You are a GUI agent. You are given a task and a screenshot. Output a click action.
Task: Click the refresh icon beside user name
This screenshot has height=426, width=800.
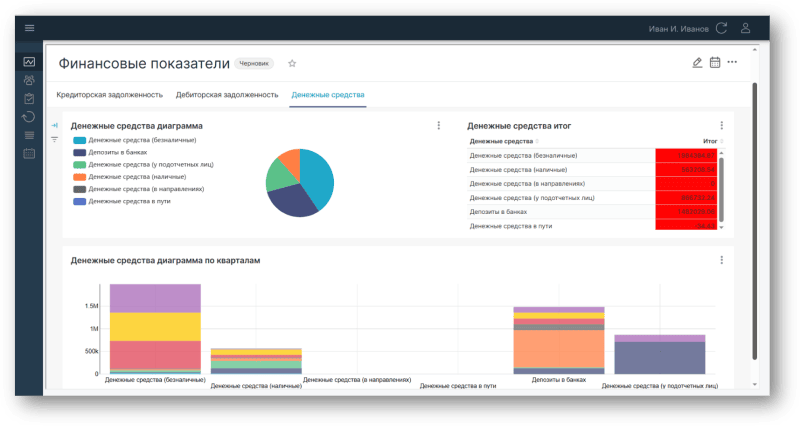coord(721,28)
